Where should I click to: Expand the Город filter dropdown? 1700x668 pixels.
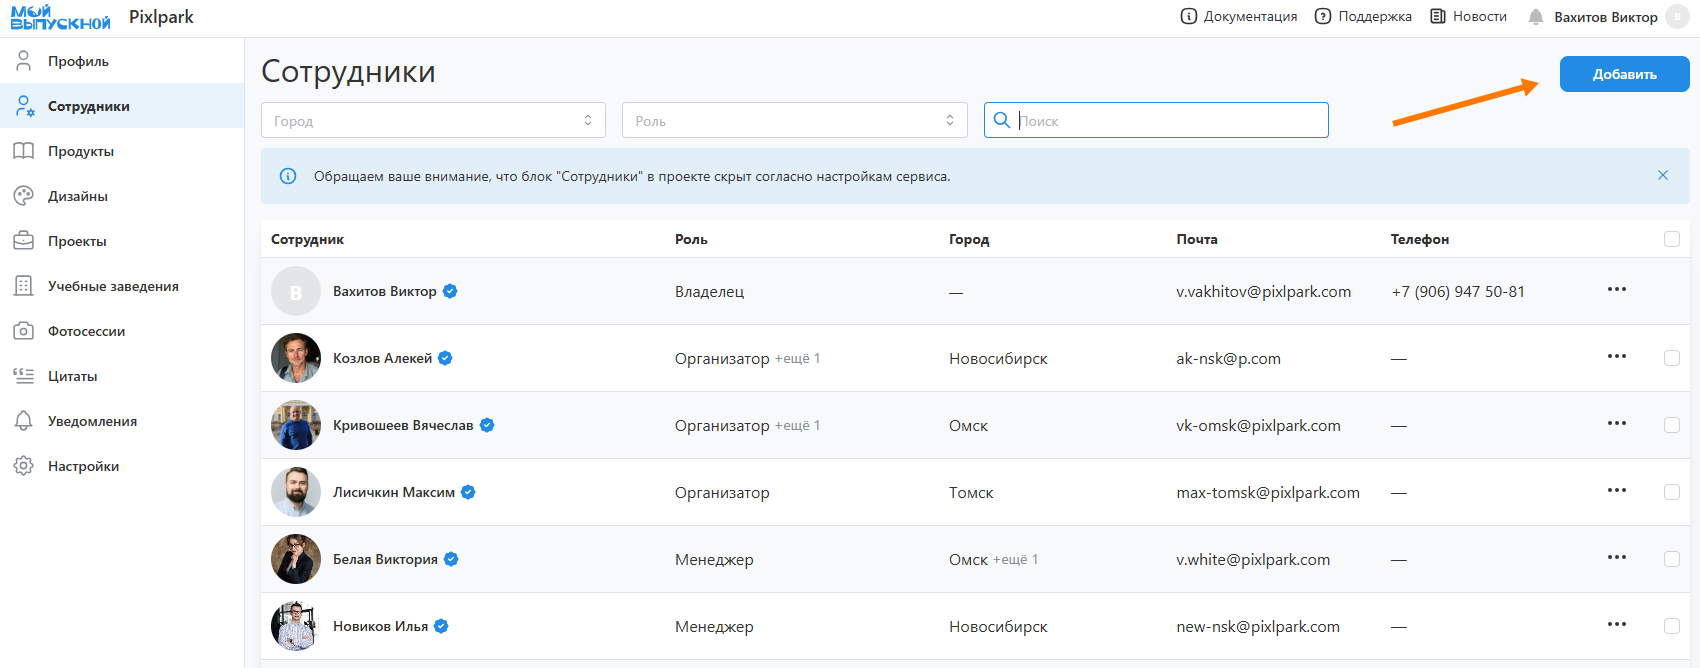pyautogui.click(x=433, y=120)
